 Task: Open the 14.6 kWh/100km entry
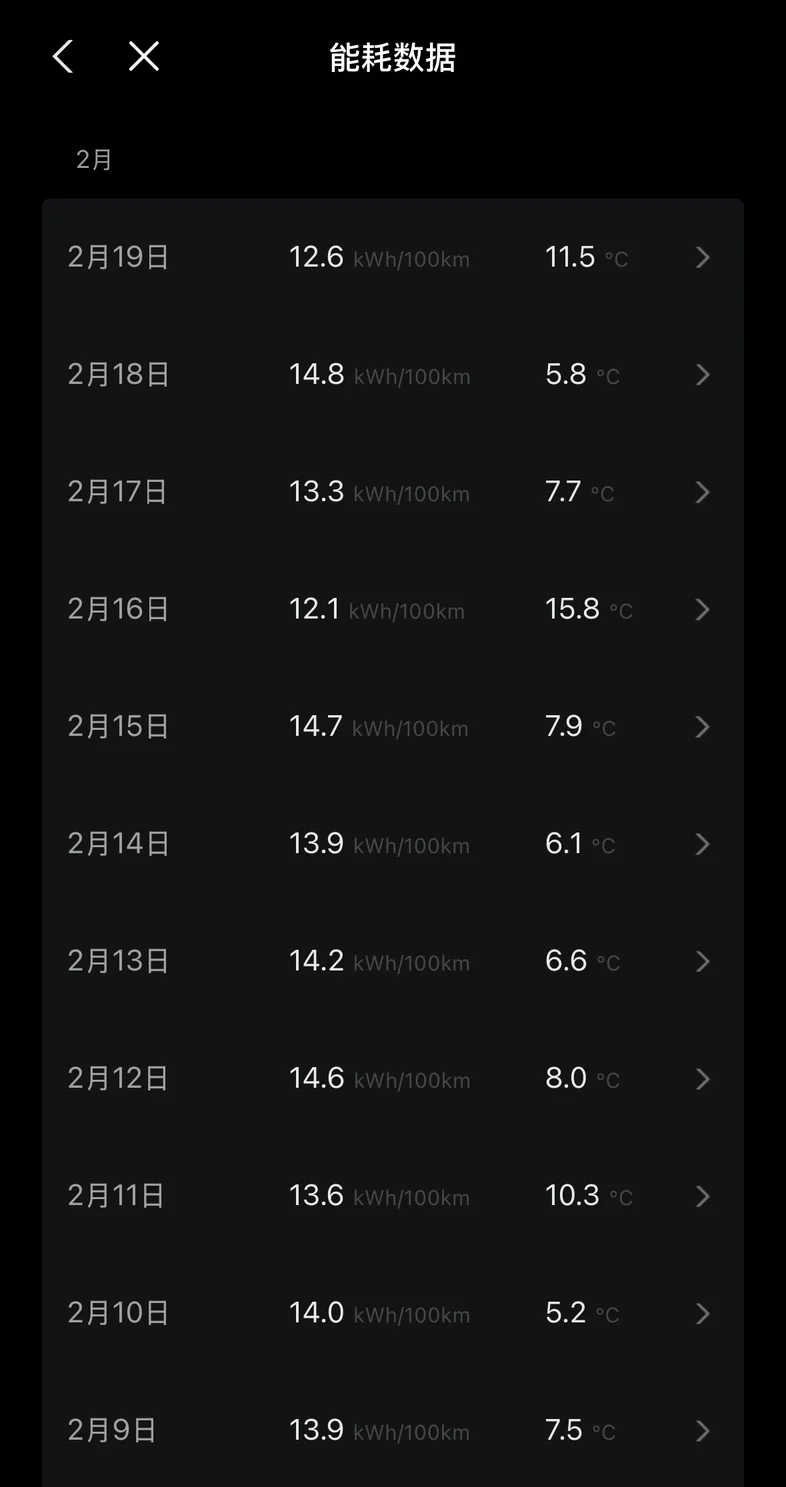tap(379, 1079)
